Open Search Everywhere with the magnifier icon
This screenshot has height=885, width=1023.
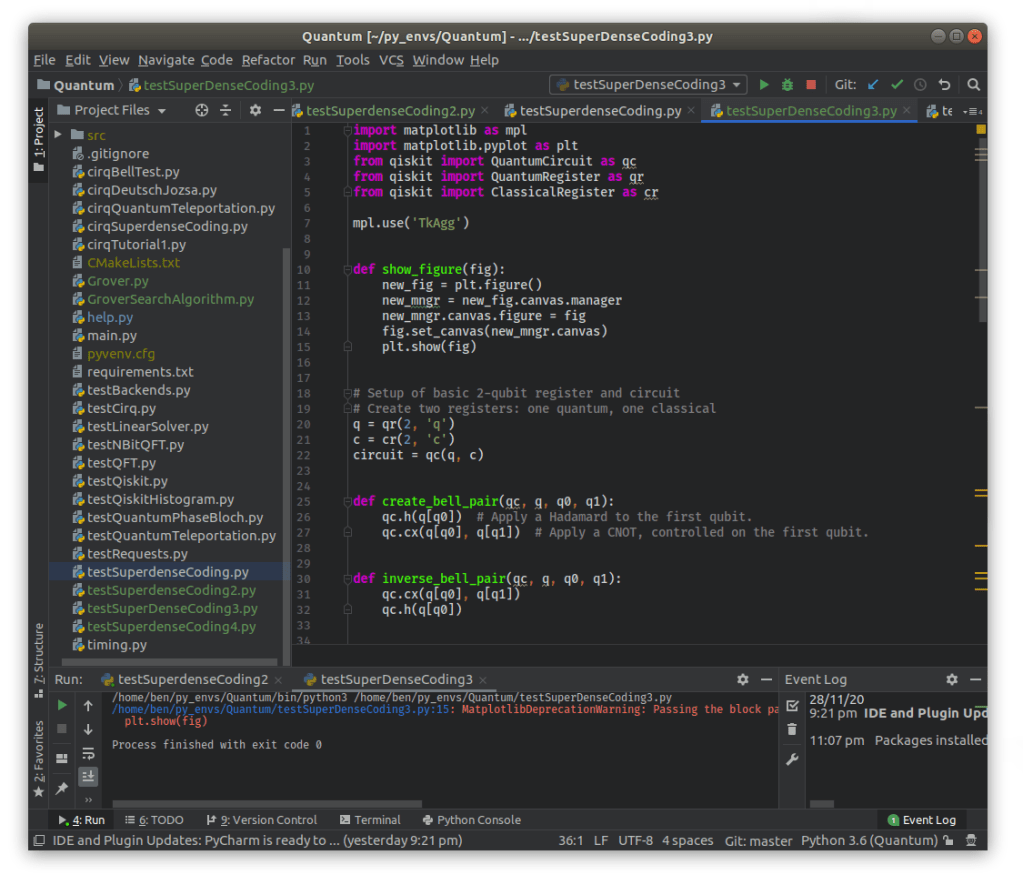point(973,84)
